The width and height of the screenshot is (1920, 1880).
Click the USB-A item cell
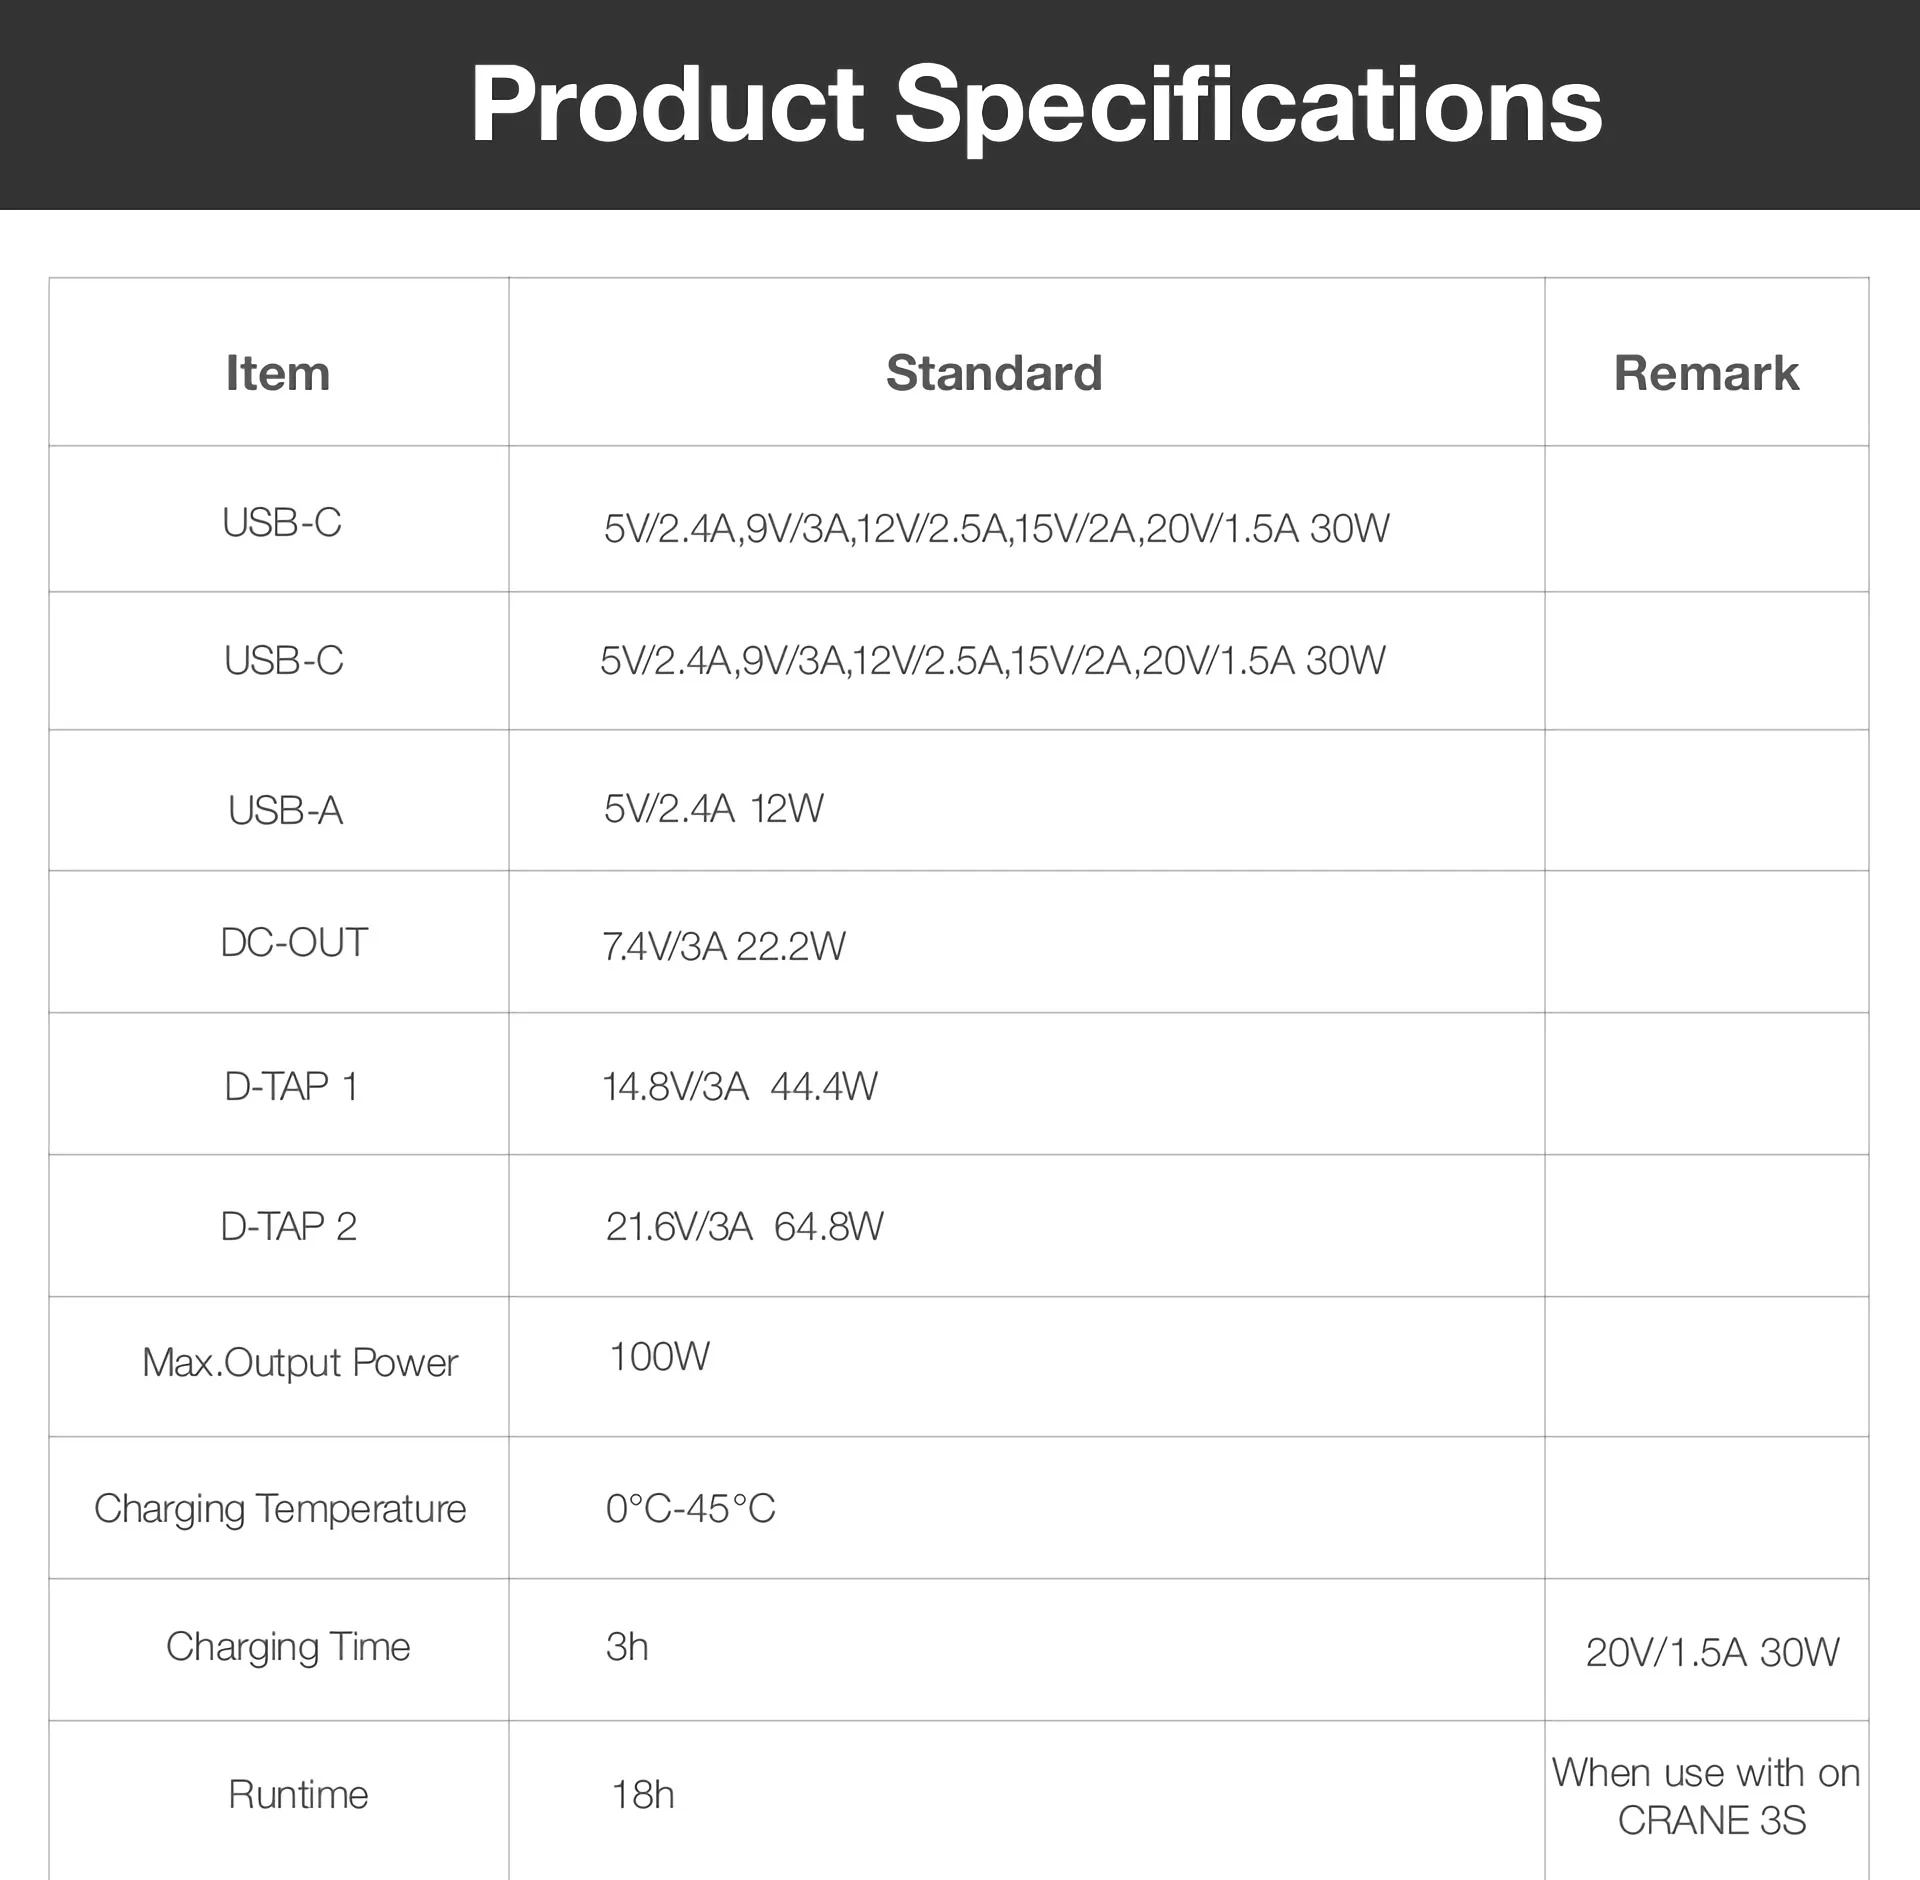[x=286, y=810]
